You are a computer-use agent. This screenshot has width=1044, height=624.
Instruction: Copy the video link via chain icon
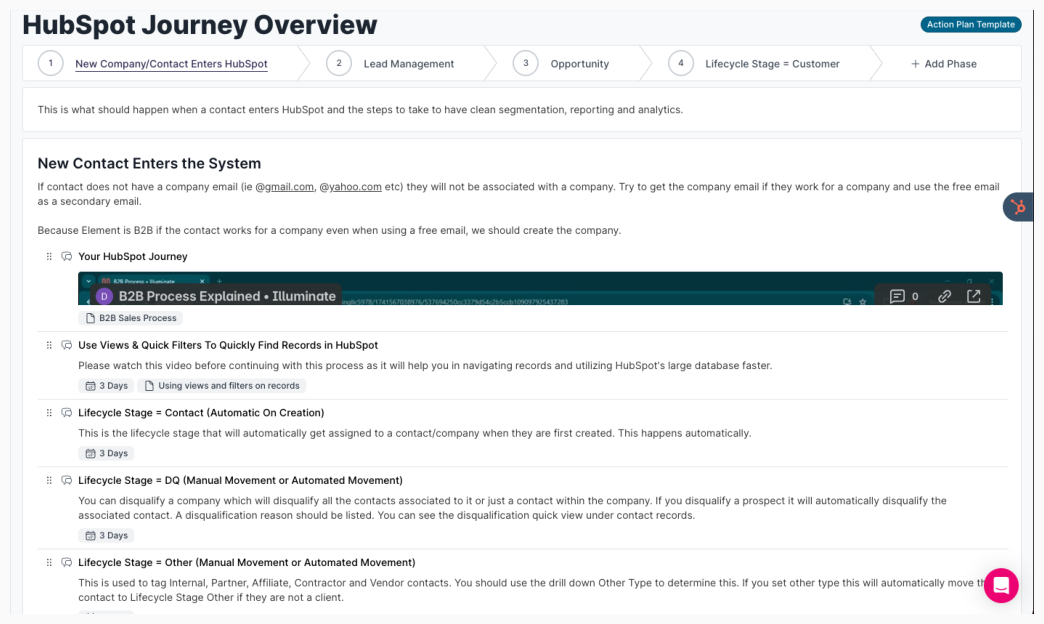pos(944,296)
